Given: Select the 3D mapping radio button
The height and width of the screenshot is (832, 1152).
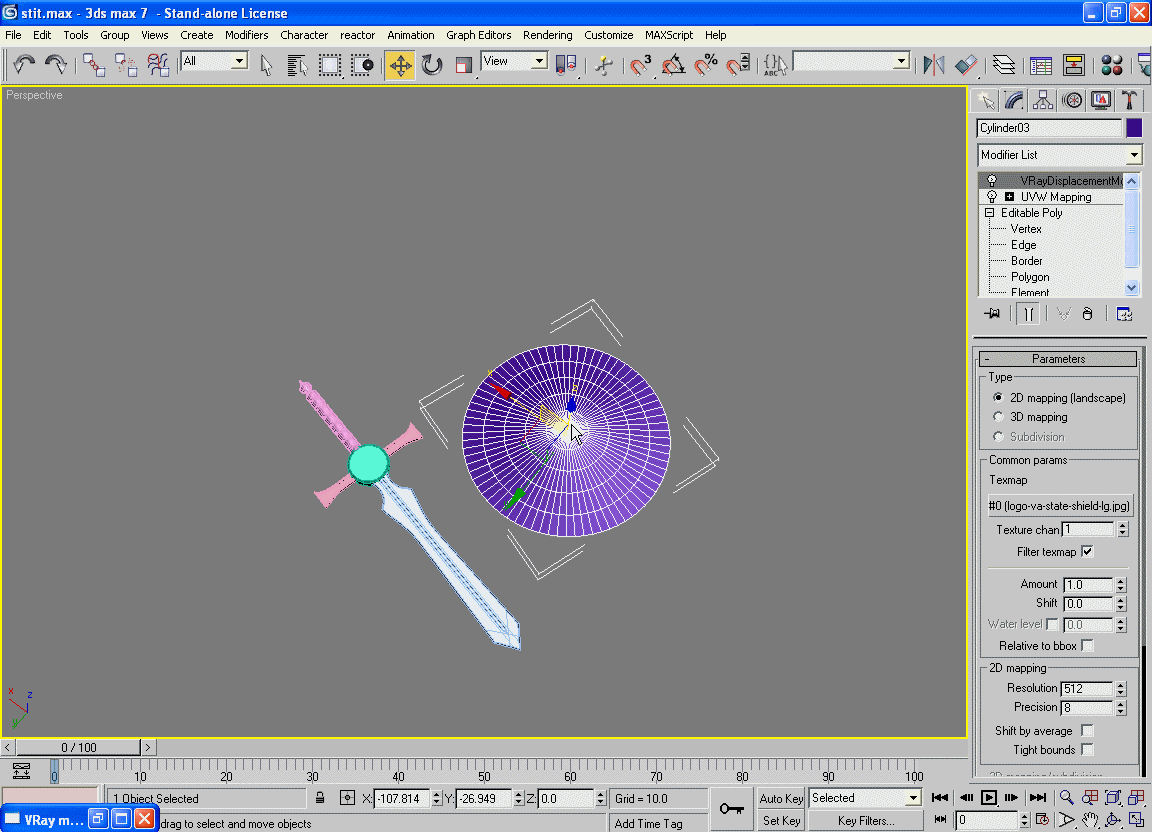Looking at the screenshot, I should [998, 417].
